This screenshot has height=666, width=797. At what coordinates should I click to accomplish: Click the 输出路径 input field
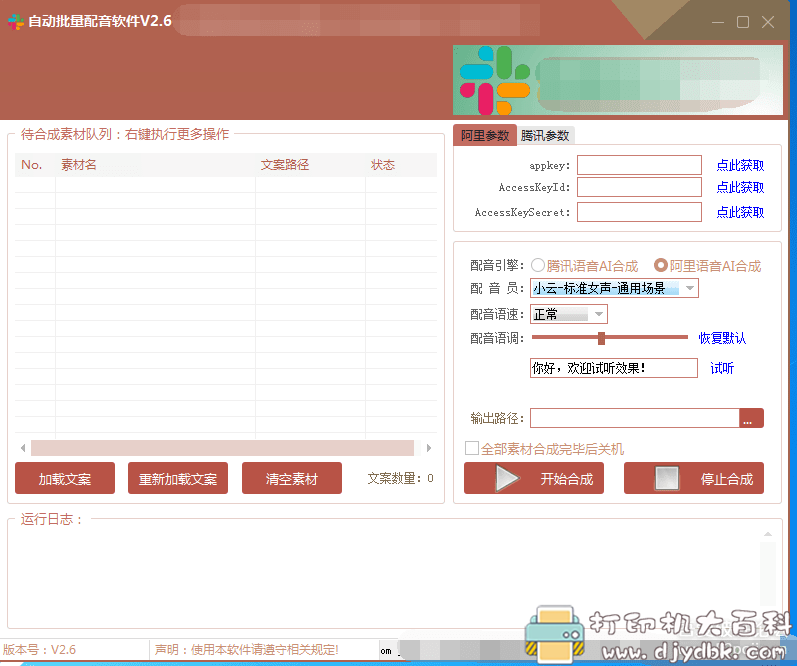(634, 418)
